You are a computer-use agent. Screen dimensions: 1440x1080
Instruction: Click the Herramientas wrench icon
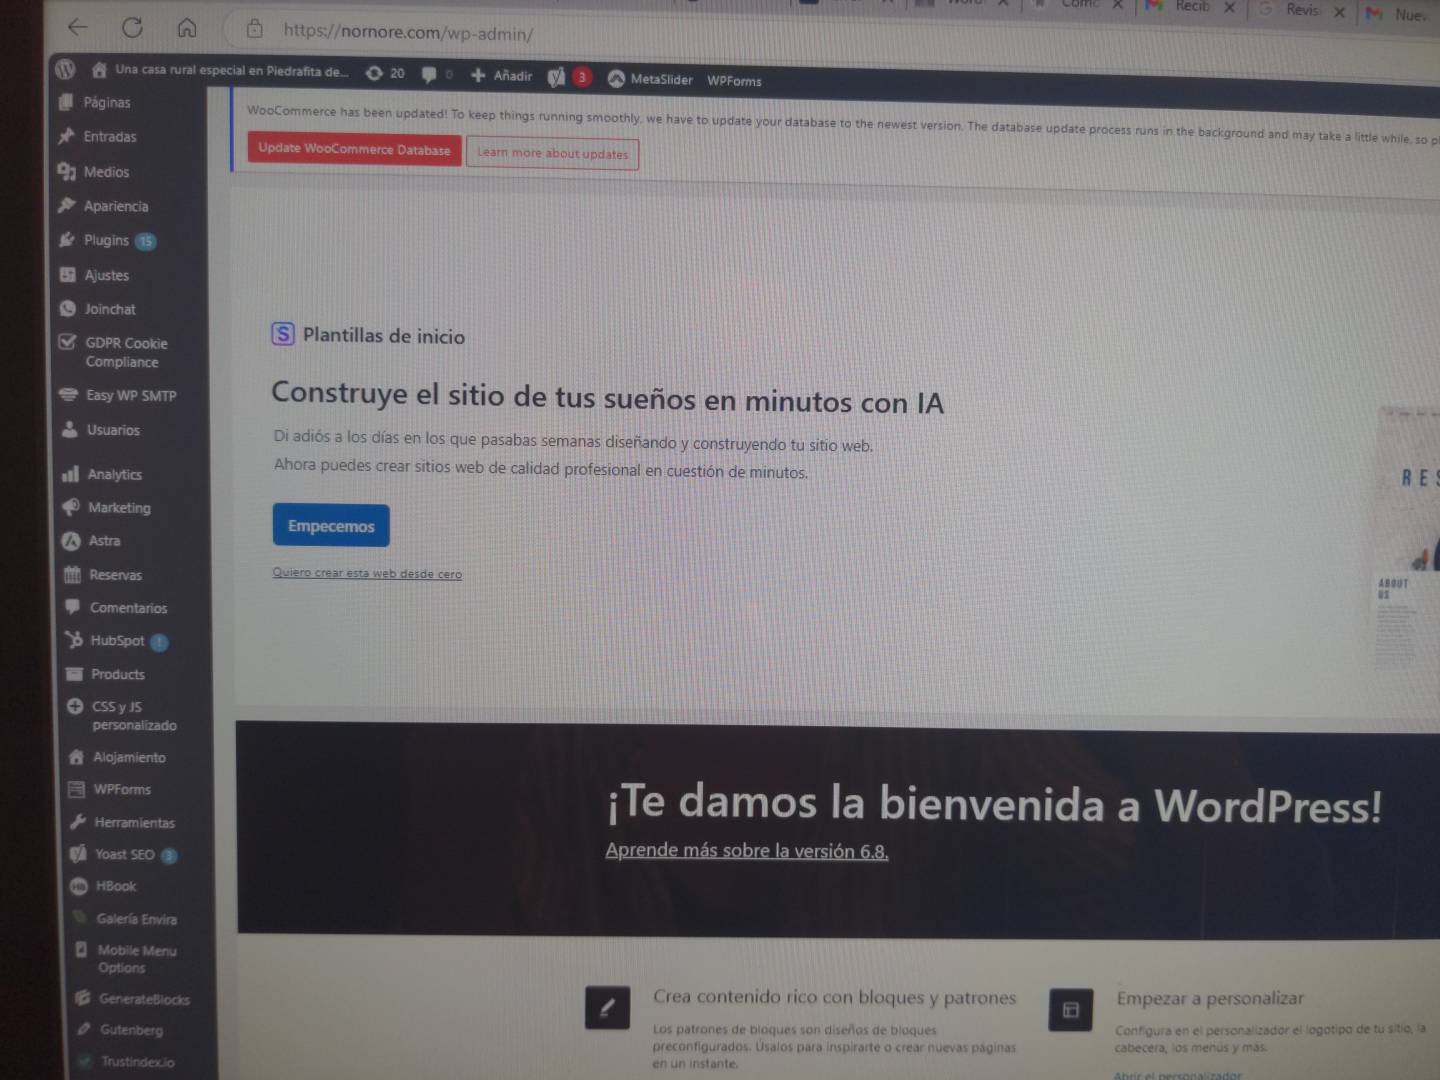[x=77, y=821]
